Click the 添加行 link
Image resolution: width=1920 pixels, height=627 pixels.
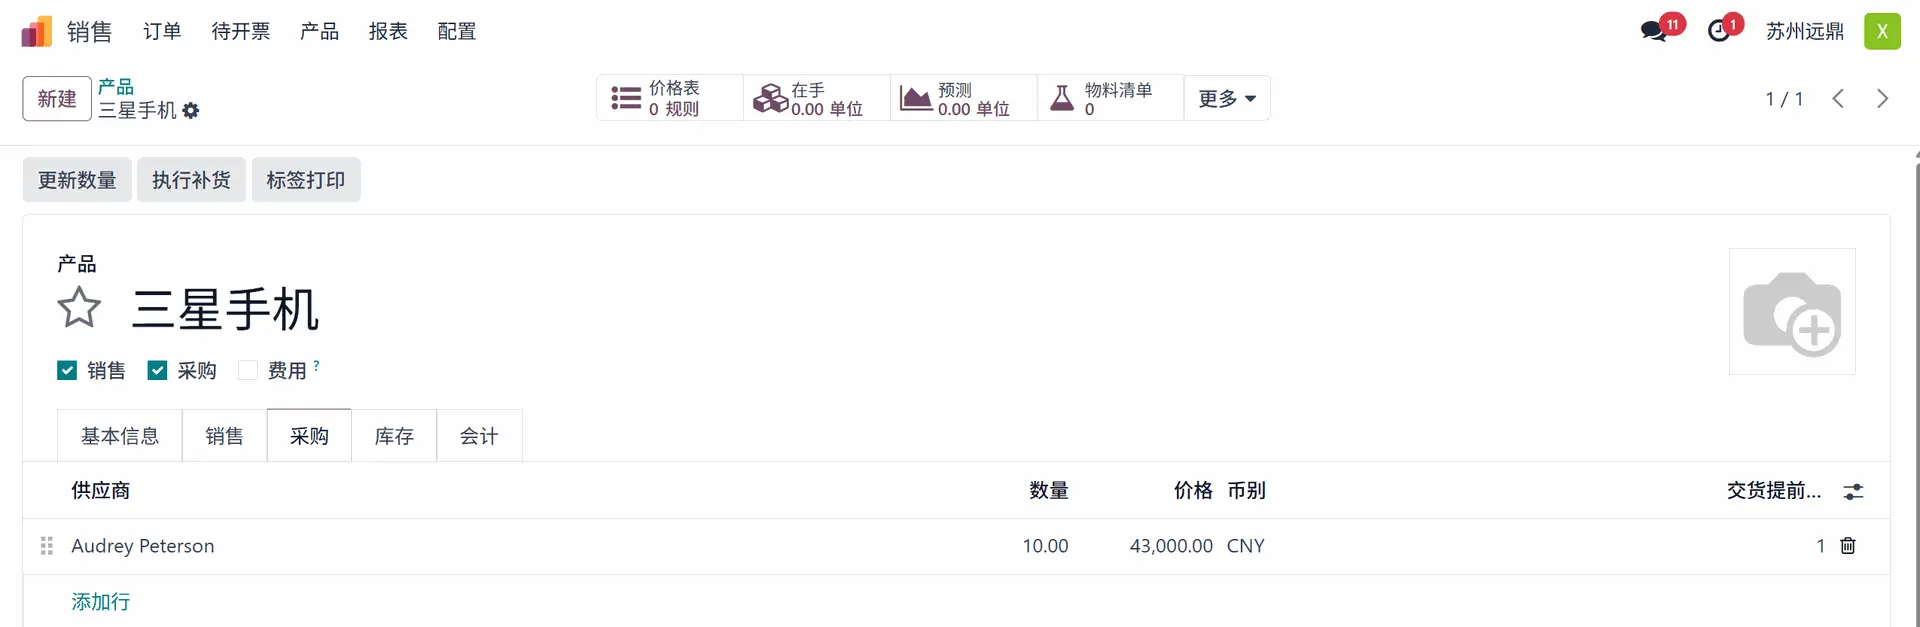[101, 602]
